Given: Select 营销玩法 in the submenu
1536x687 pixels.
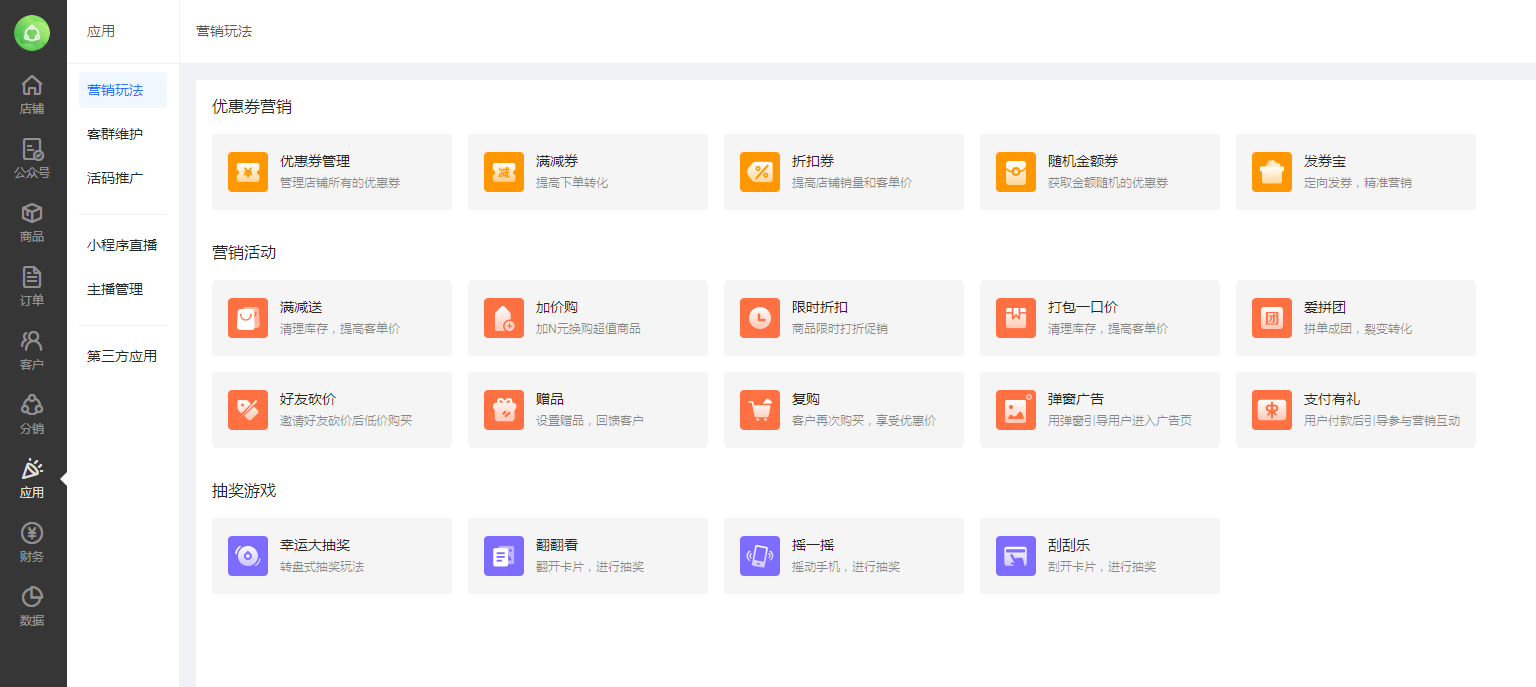Looking at the screenshot, I should pos(115,90).
